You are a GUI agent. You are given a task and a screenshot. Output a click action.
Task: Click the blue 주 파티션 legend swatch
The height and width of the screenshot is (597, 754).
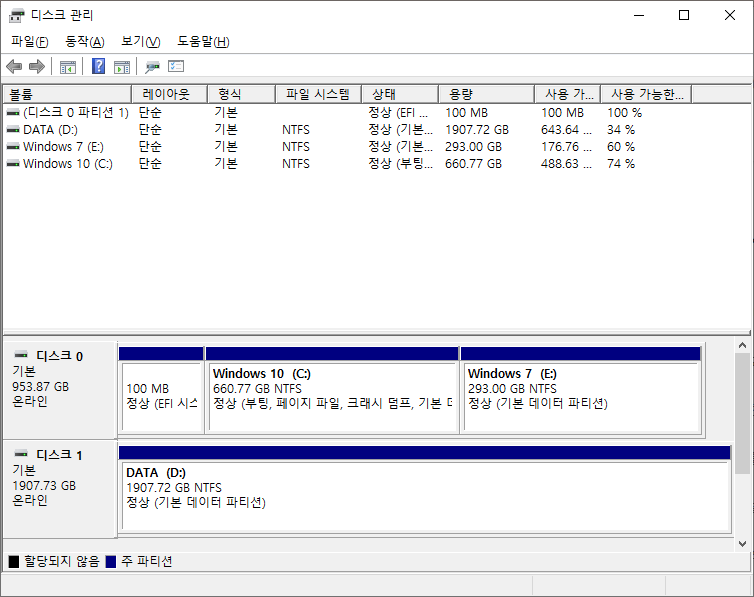coord(111,561)
